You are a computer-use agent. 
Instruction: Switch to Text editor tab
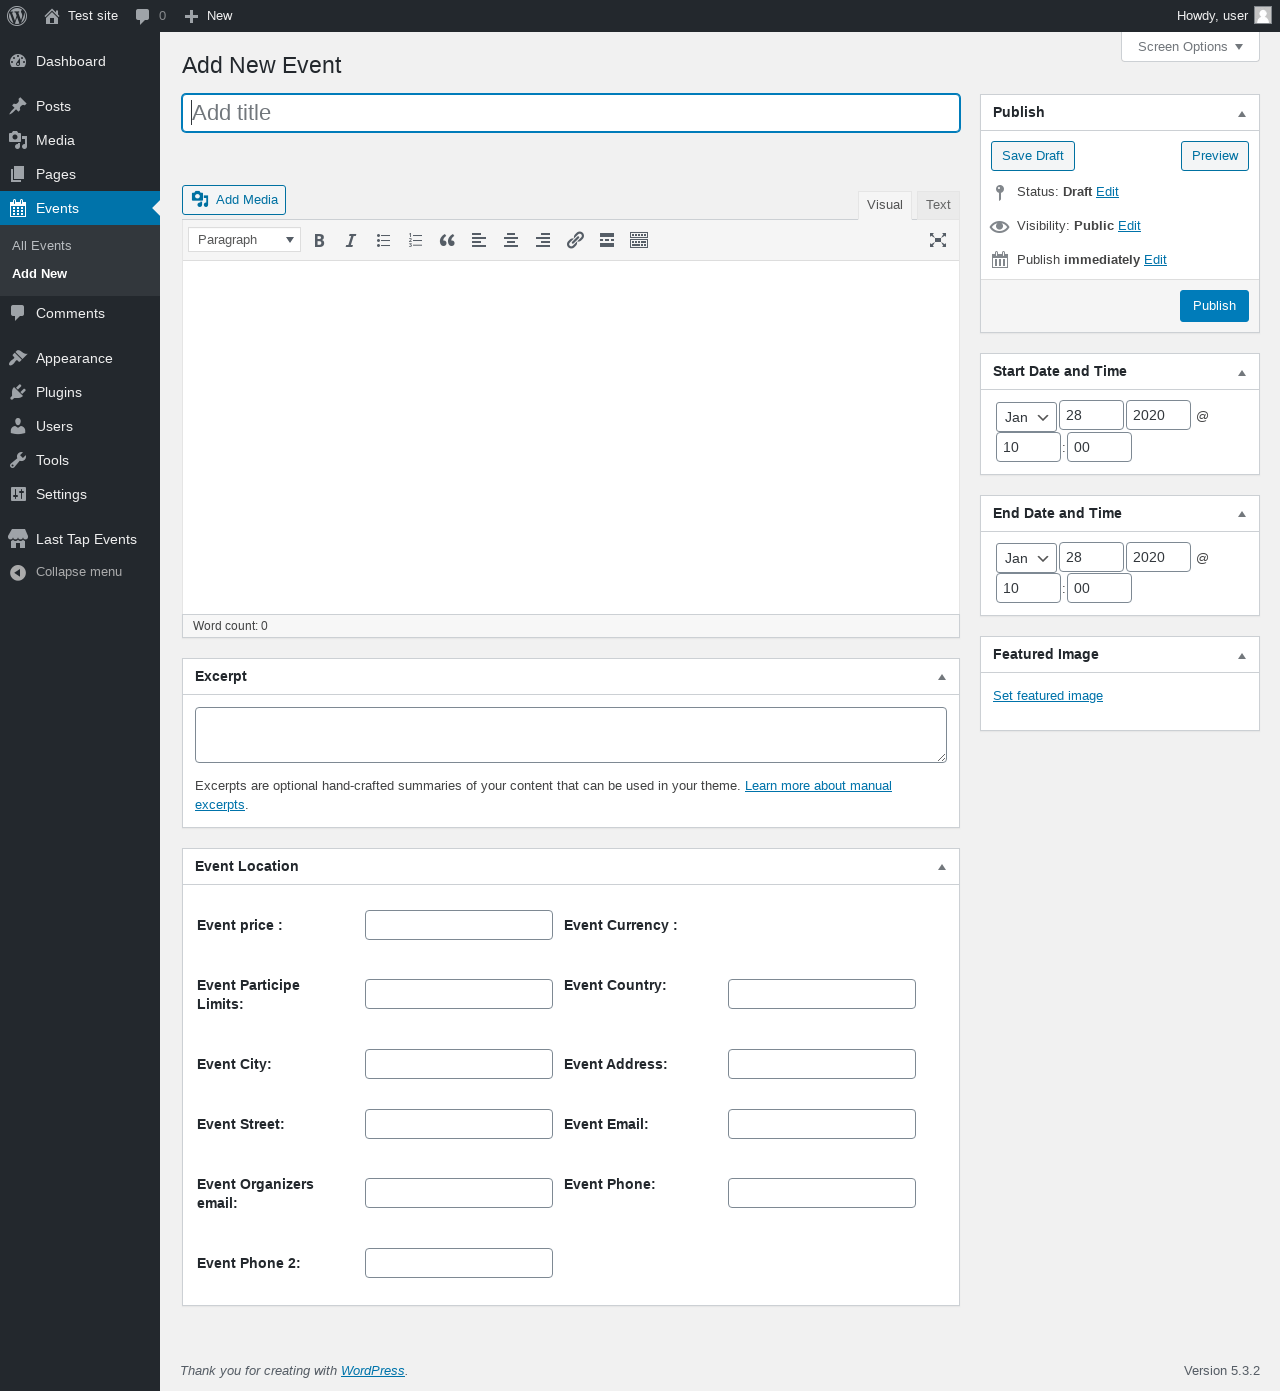[x=938, y=205]
